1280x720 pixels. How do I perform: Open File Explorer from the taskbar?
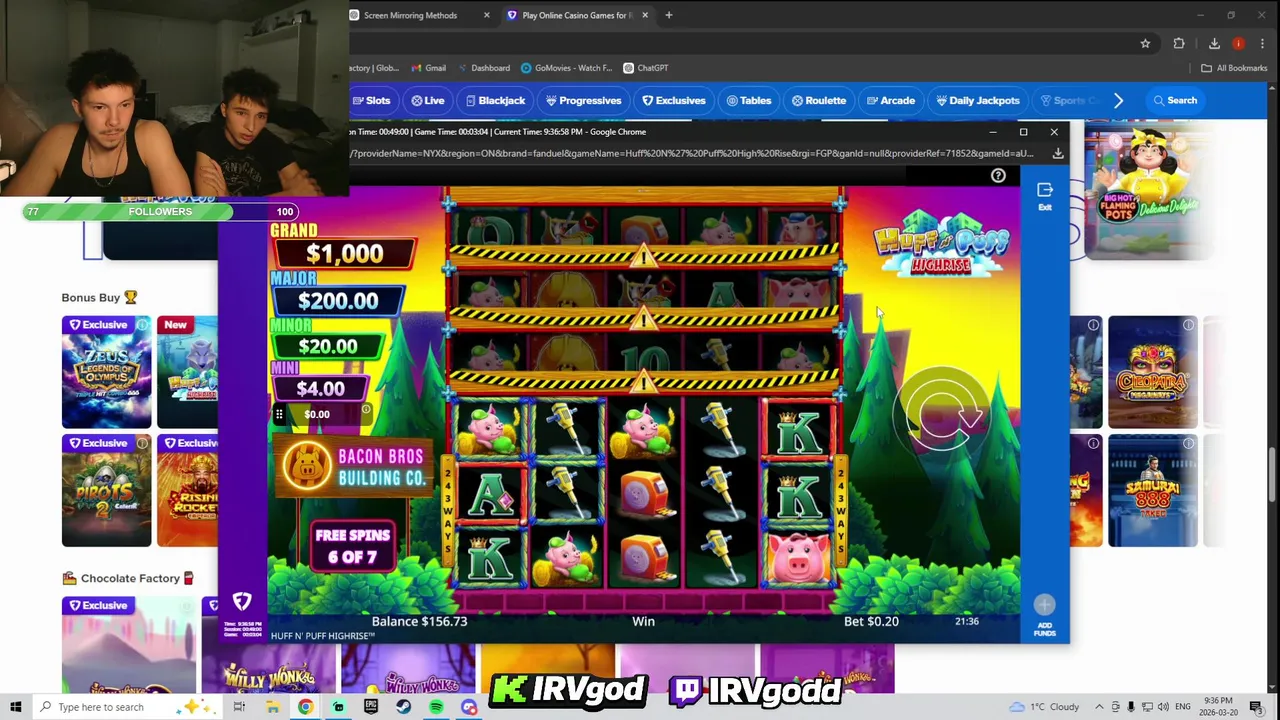pos(272,707)
